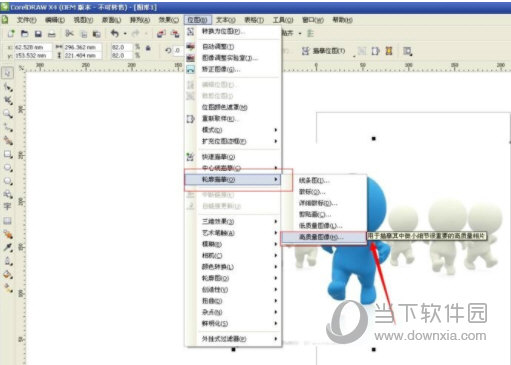Click the Open file folder icon
Viewport: 511px width, 365px height.
tap(24, 34)
